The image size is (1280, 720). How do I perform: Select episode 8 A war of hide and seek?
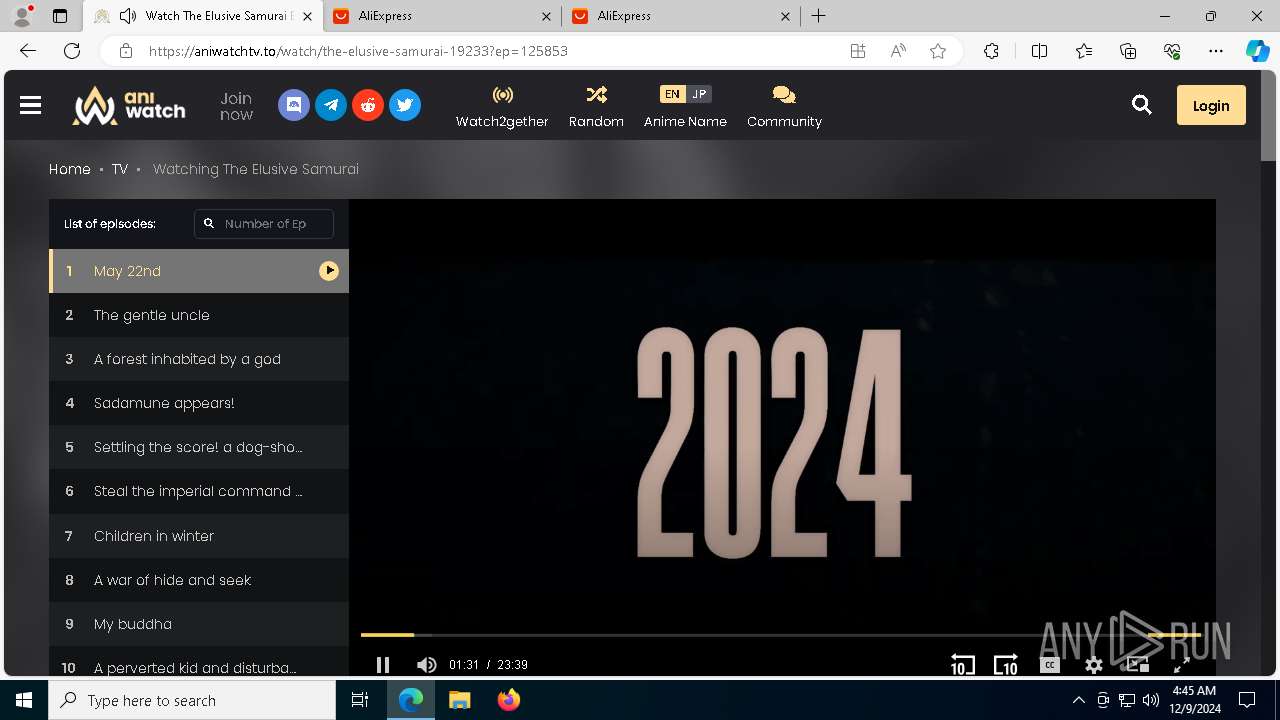coord(199,580)
